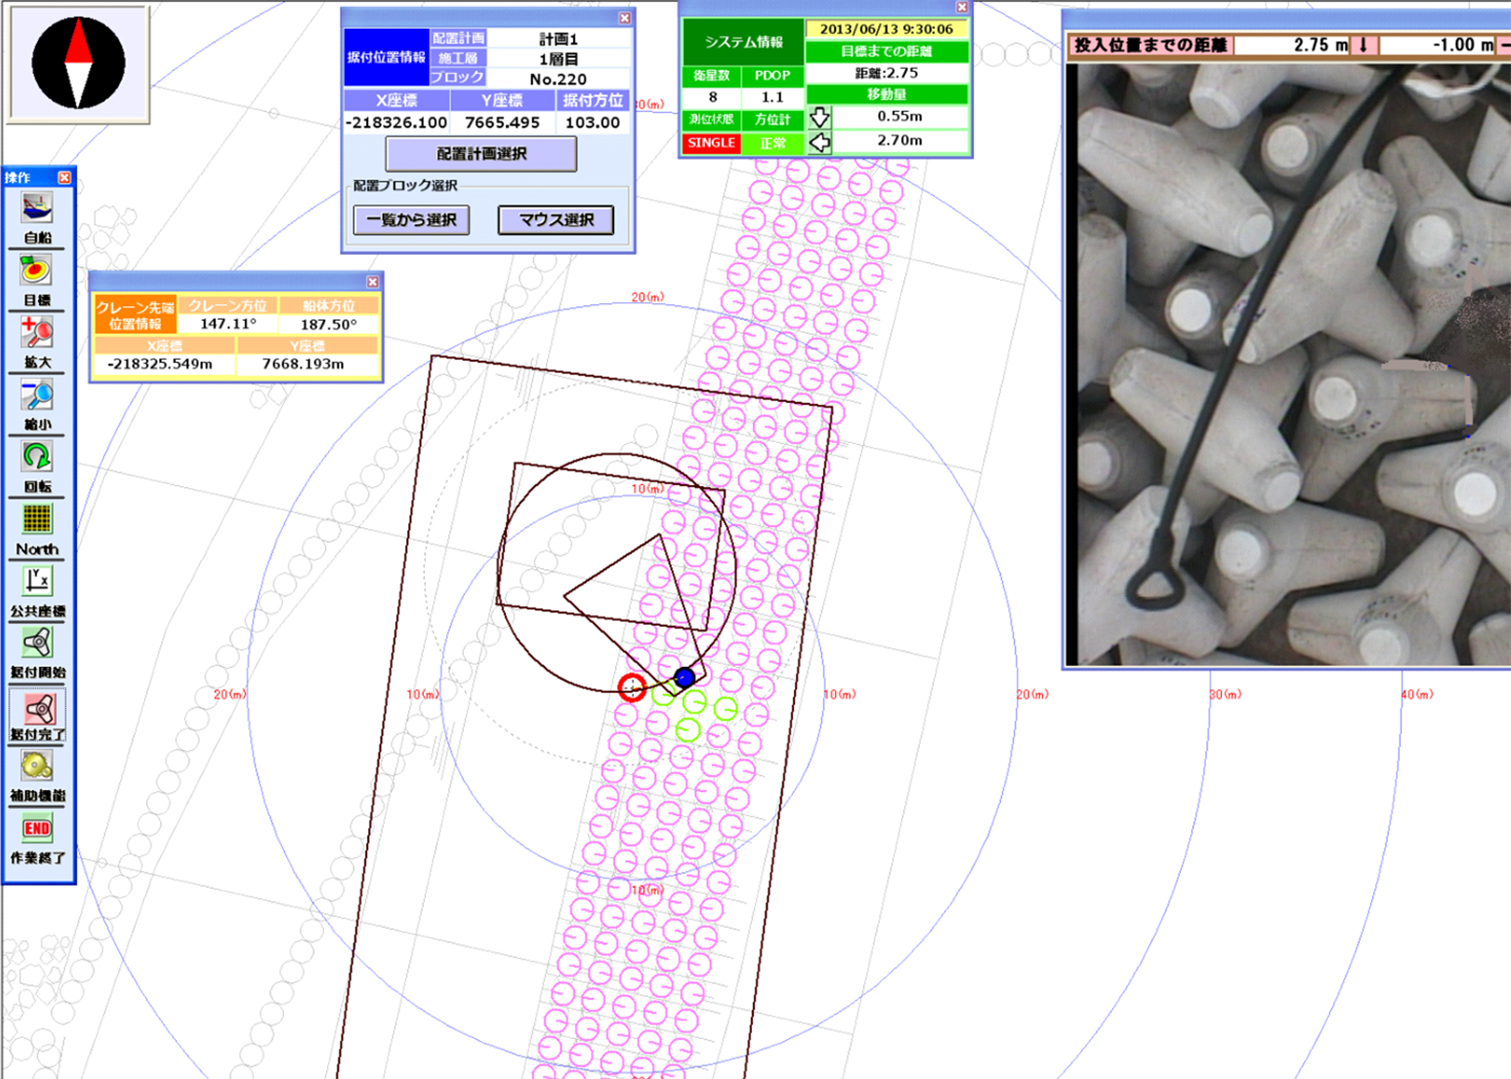Viewport: 1511px width, 1079px height.
Task: Click the left-arrow movement indicator icon
Action: (x=819, y=142)
